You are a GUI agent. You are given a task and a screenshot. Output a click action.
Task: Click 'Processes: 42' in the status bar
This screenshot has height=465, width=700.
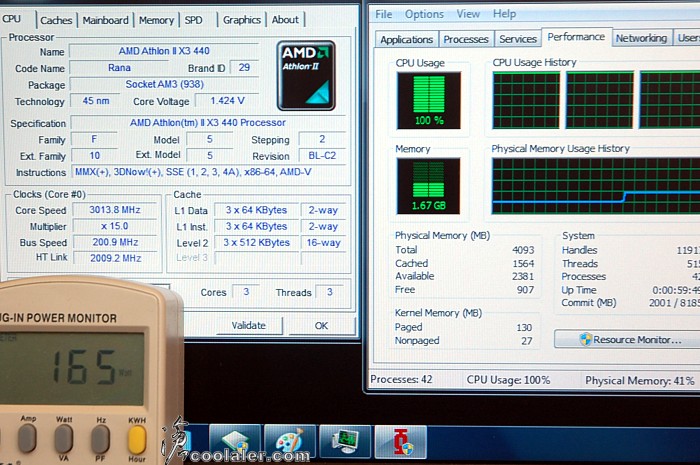[401, 379]
